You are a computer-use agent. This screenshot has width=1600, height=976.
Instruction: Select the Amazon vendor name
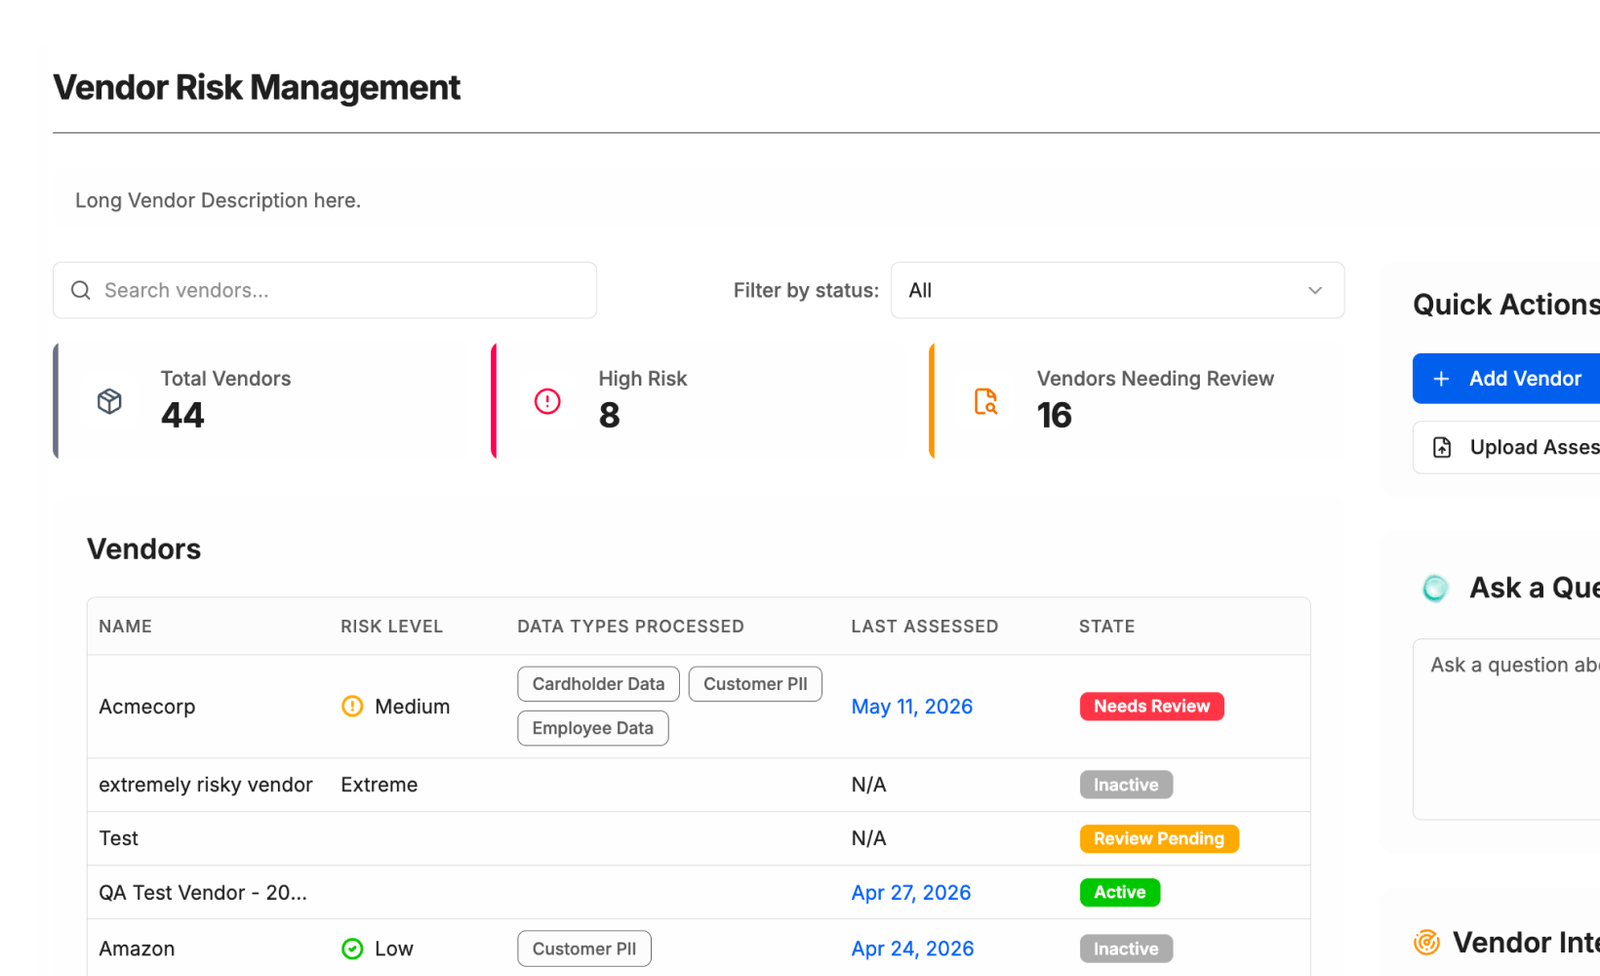137,948
